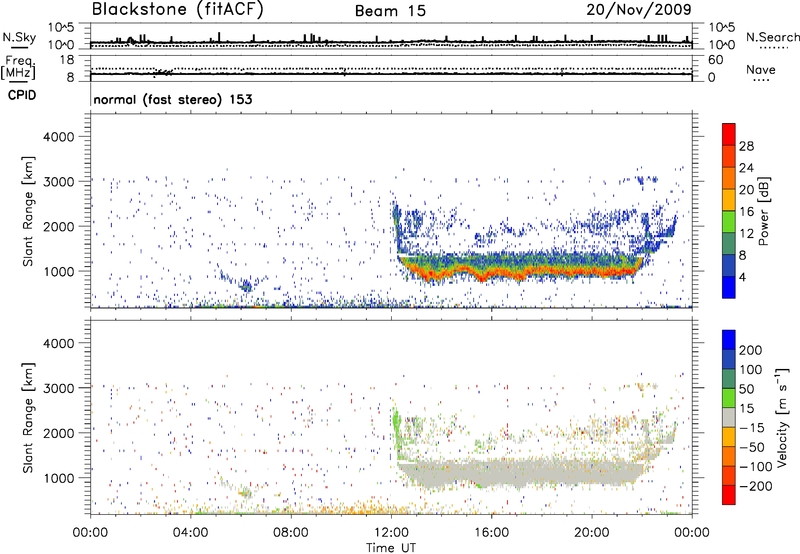Click the 12 label on Power colorbar

[746, 234]
